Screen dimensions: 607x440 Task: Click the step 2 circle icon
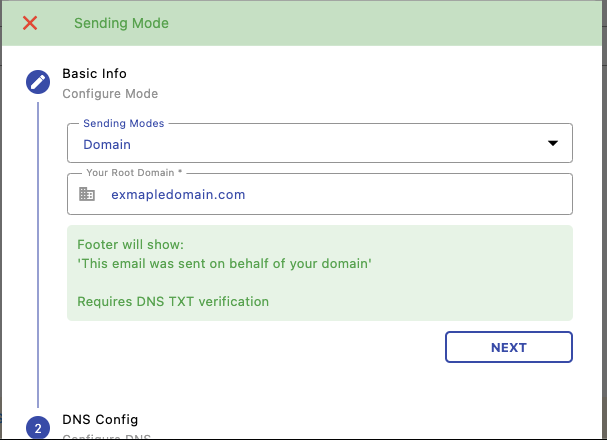38,428
